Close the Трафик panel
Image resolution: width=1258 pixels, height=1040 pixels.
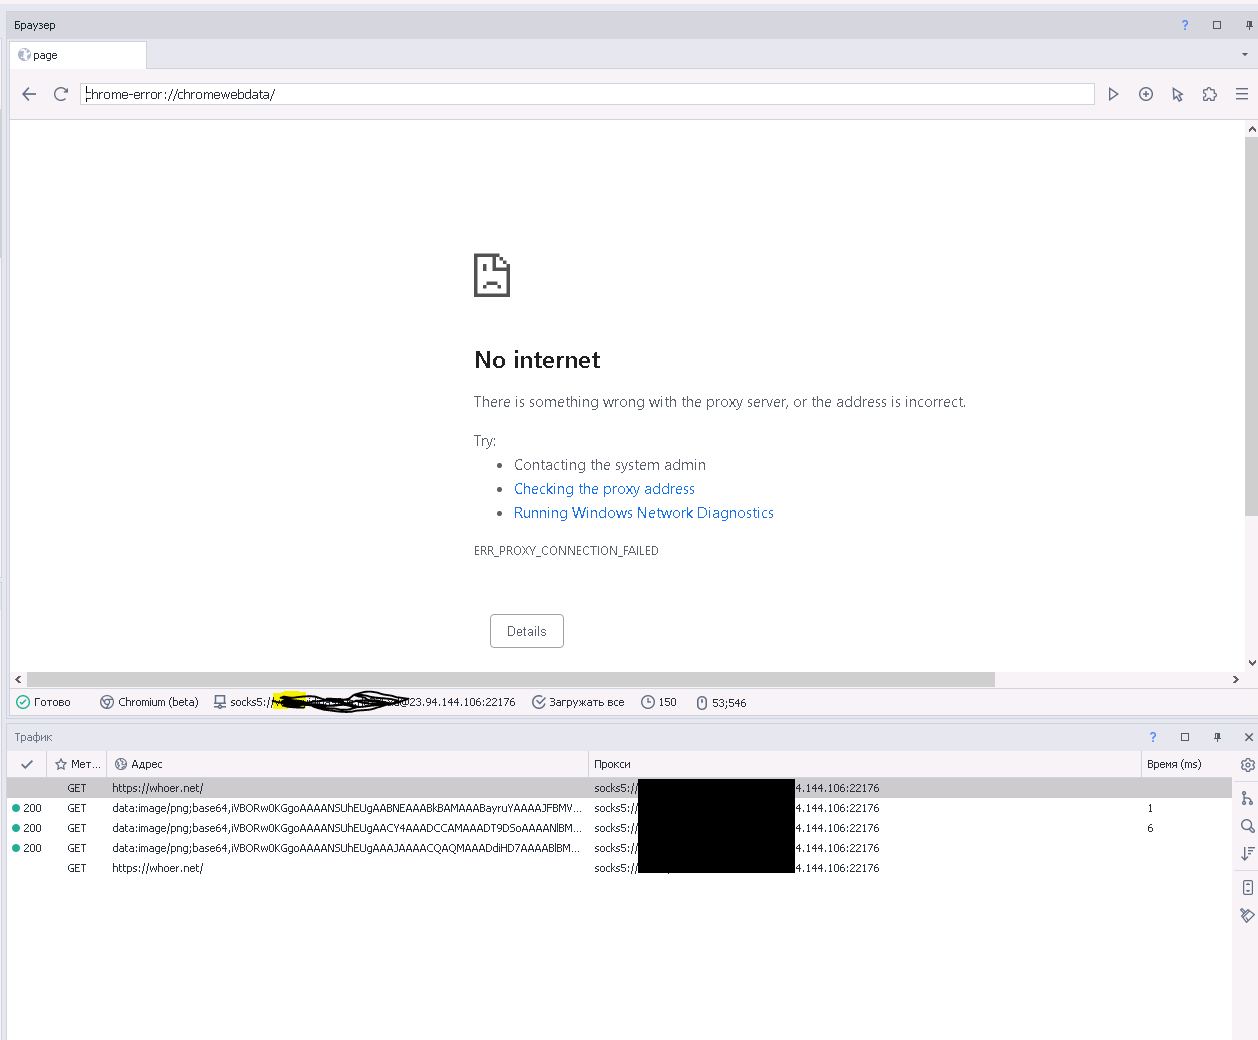coord(1249,737)
